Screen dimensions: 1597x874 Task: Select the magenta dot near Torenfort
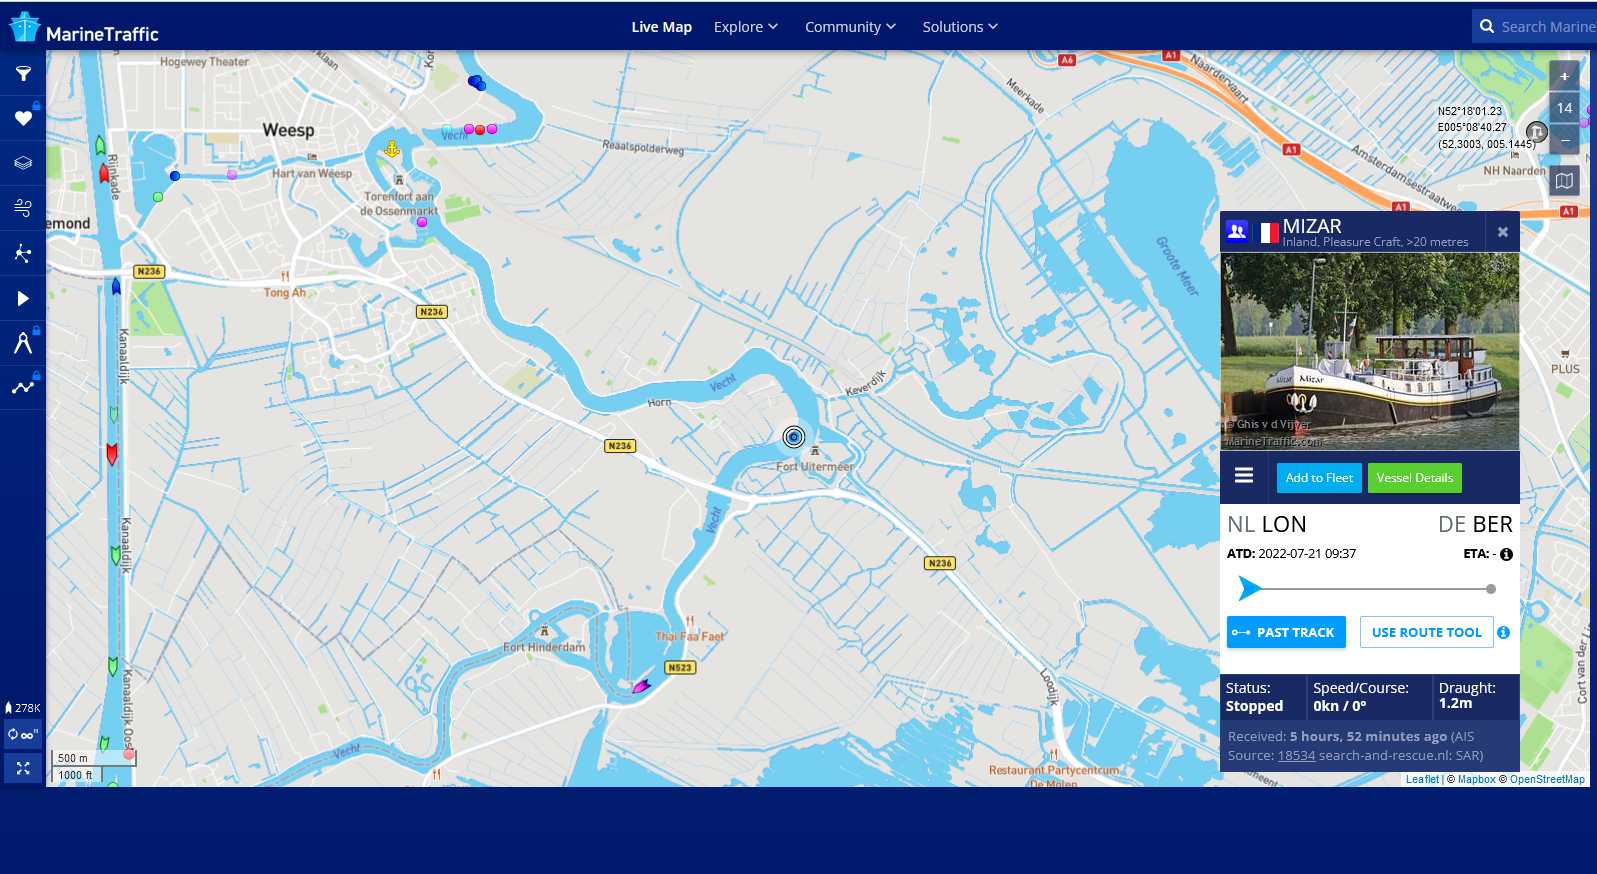tap(422, 222)
